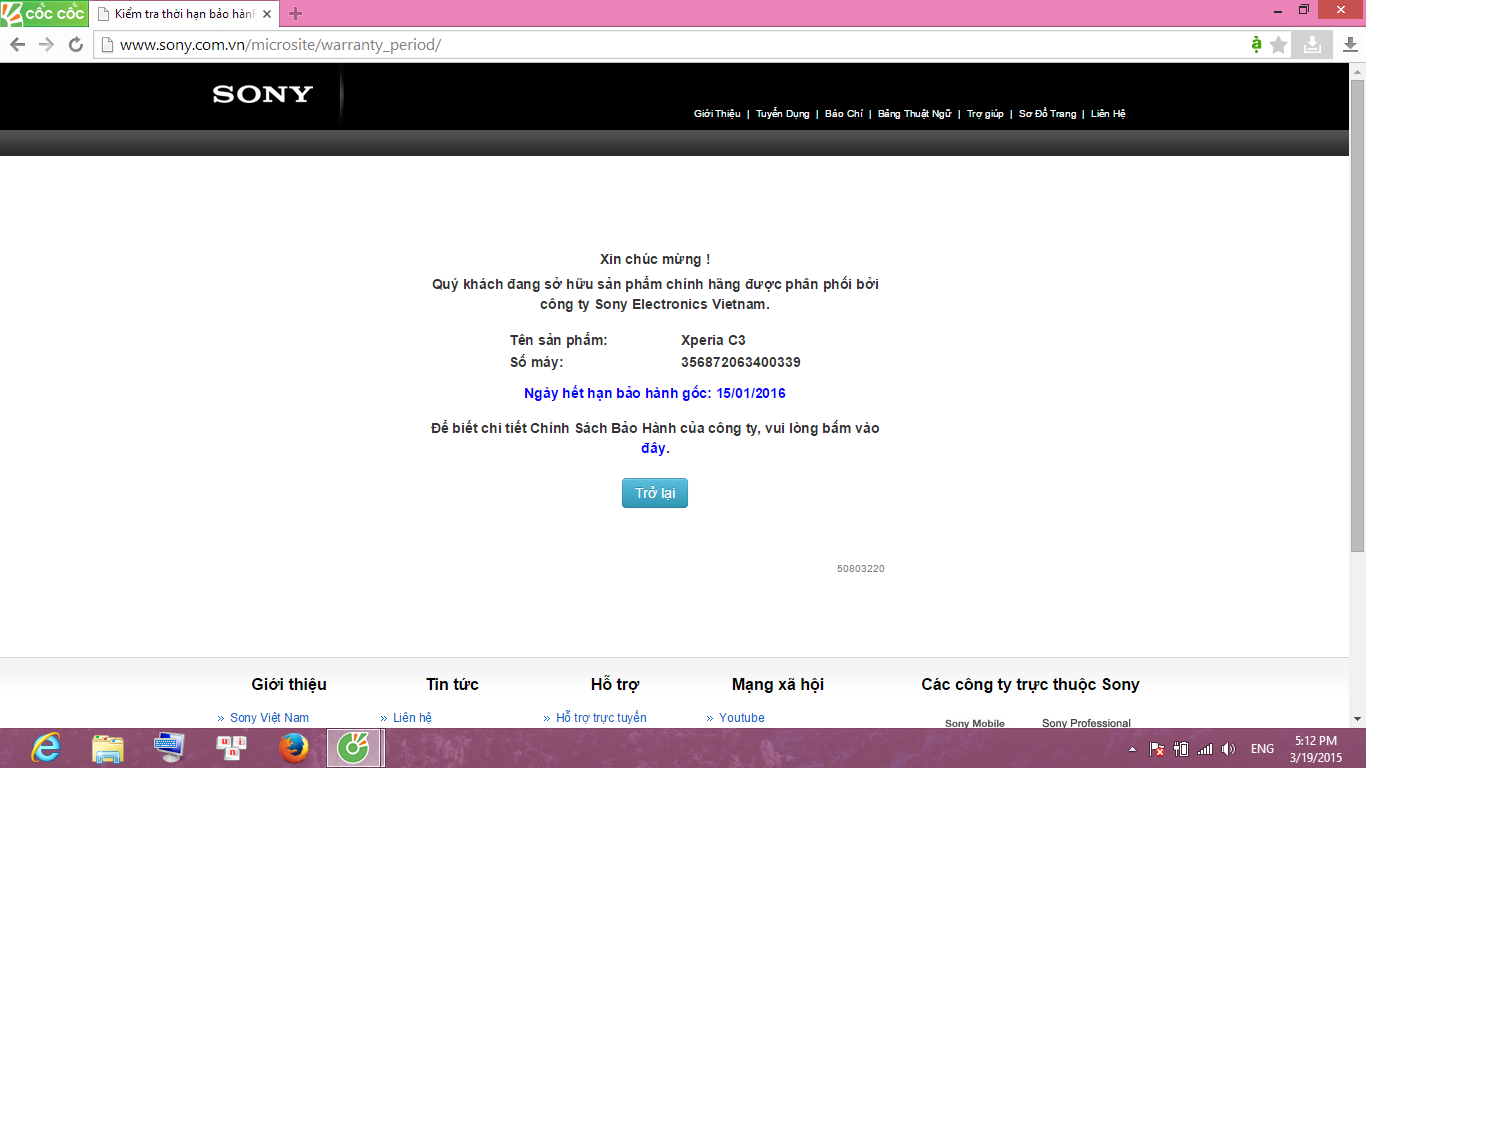Click the Cốc Cốc browser logo button
This screenshot has width=1500, height=1125.
pyautogui.click(x=44, y=13)
